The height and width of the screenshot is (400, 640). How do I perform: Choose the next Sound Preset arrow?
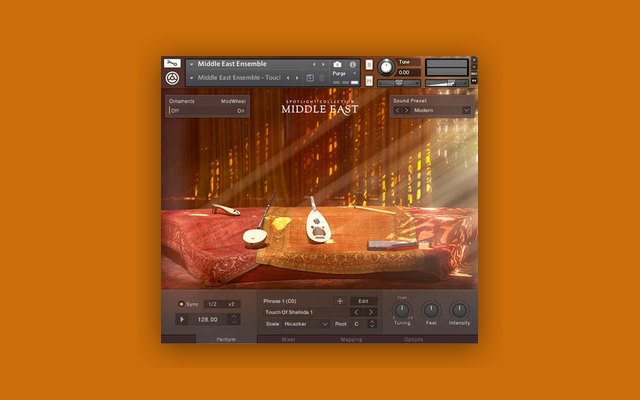coord(406,110)
